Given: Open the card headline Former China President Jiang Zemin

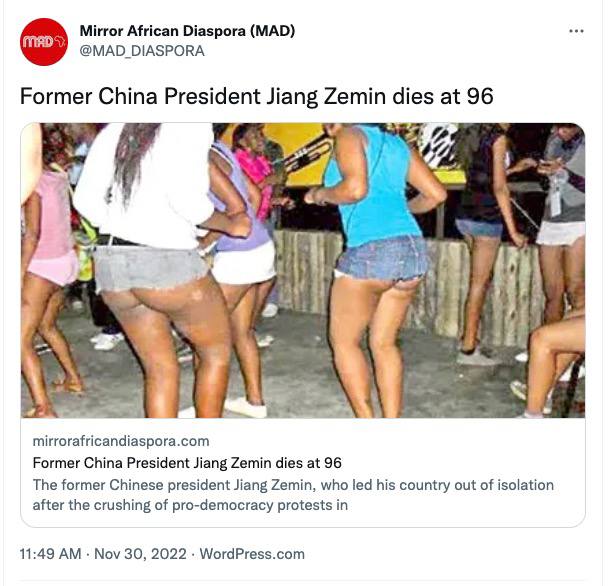Looking at the screenshot, I should click(x=187, y=463).
